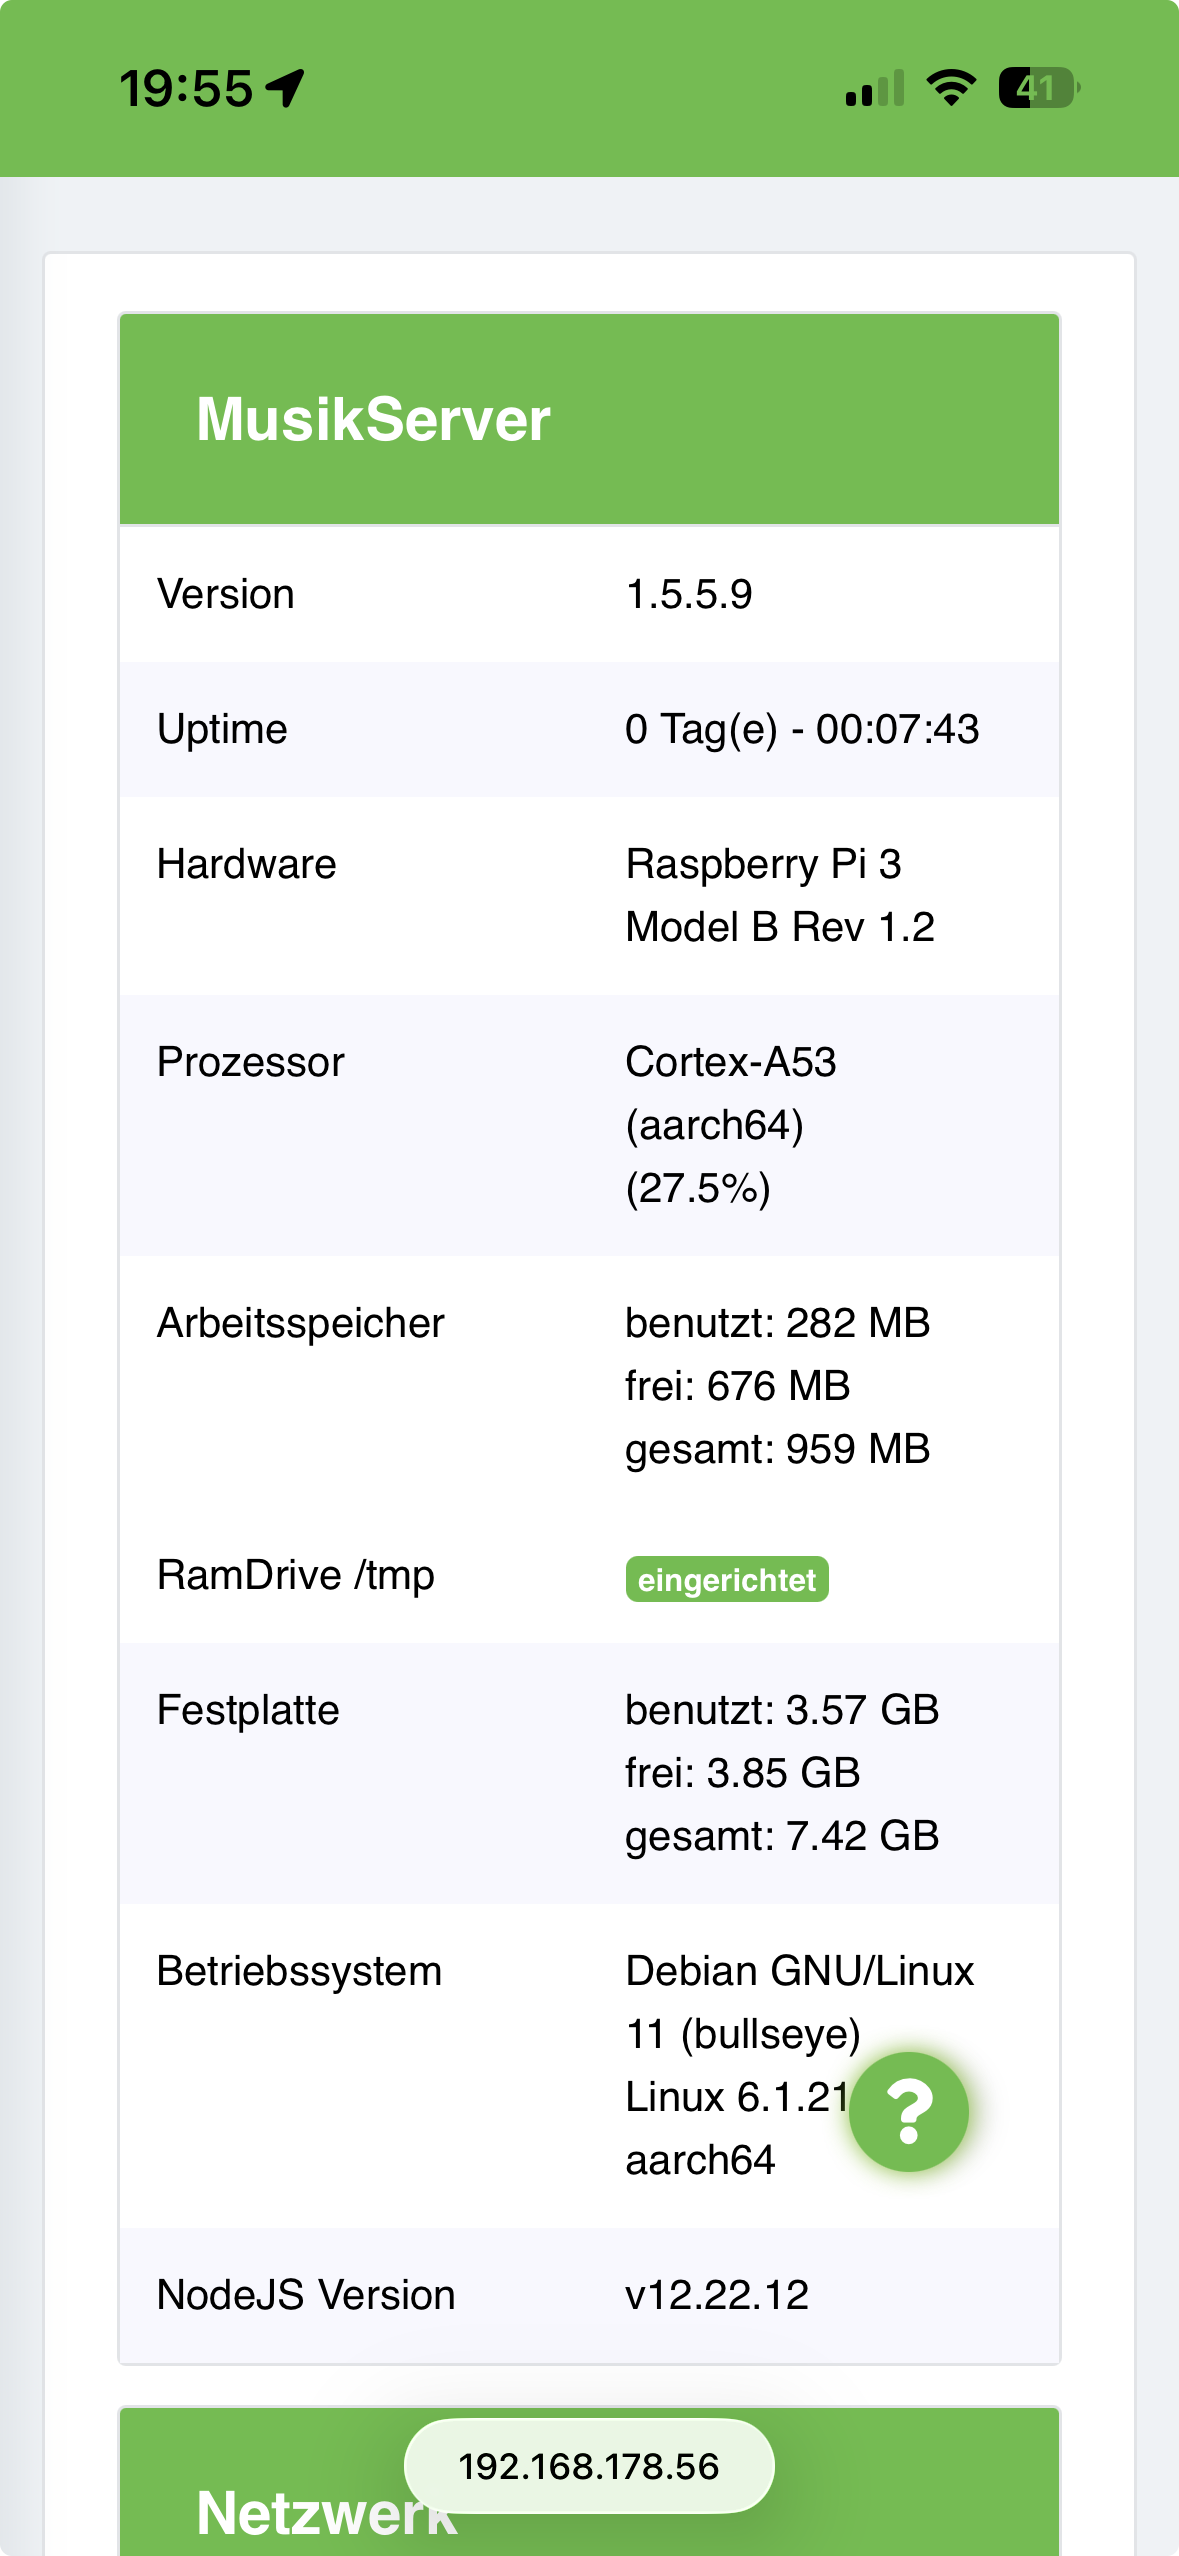Tap the Cortex-A53 processor entry
Image resolution: width=1179 pixels, height=2556 pixels.
tap(731, 1062)
